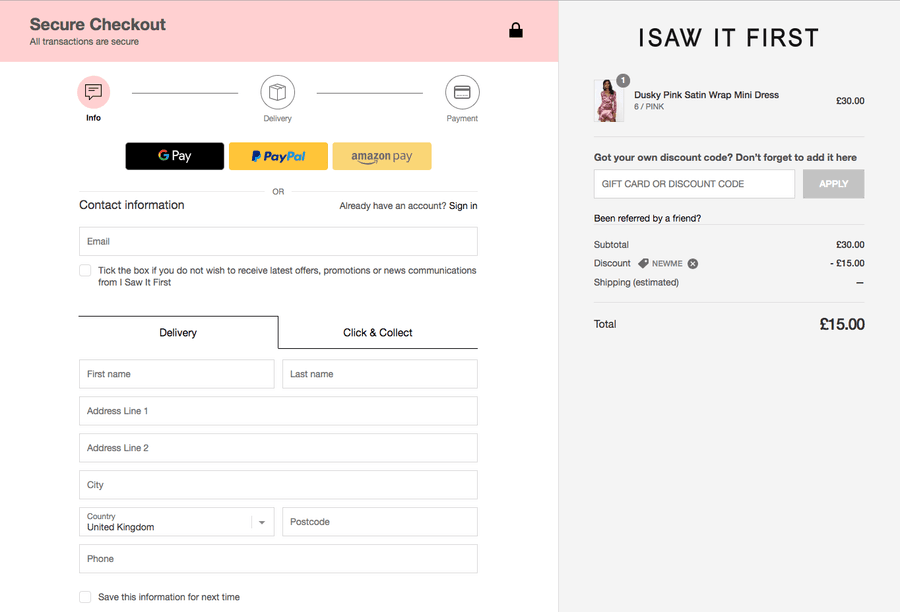Screen dimensions: 900x612
Task: Click the Delivery package step icon
Action: click(x=278, y=91)
